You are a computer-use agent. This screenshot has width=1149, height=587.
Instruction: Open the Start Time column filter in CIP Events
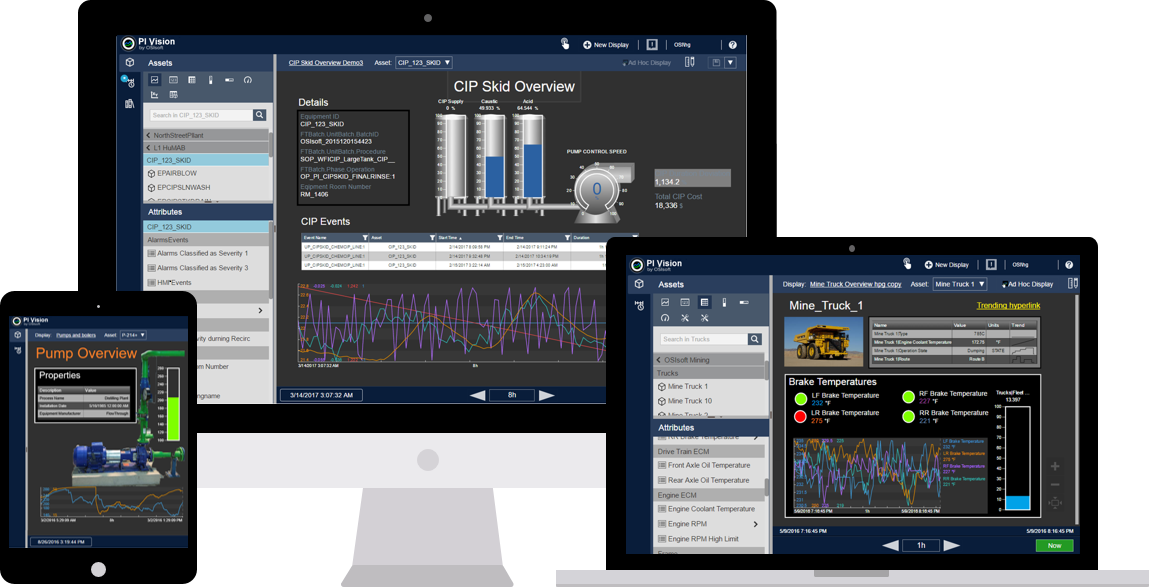point(500,237)
